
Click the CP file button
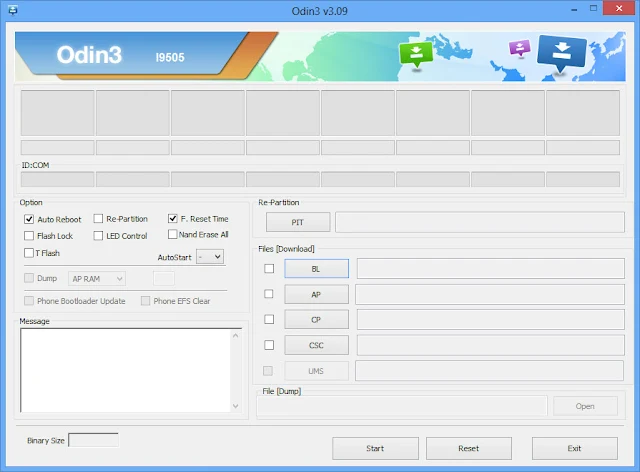pos(316,320)
